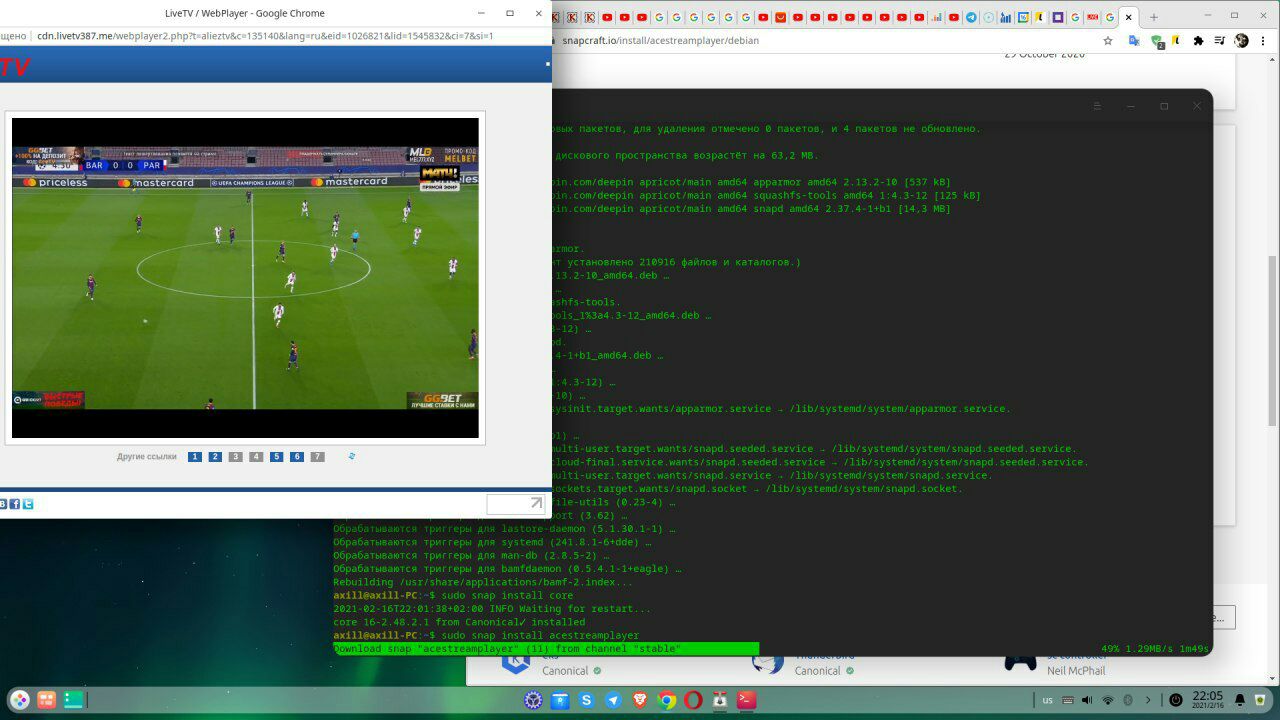Screen dimensions: 1280x720
Task: Open the Extensions puzzle-piece menu
Action: click(1199, 41)
